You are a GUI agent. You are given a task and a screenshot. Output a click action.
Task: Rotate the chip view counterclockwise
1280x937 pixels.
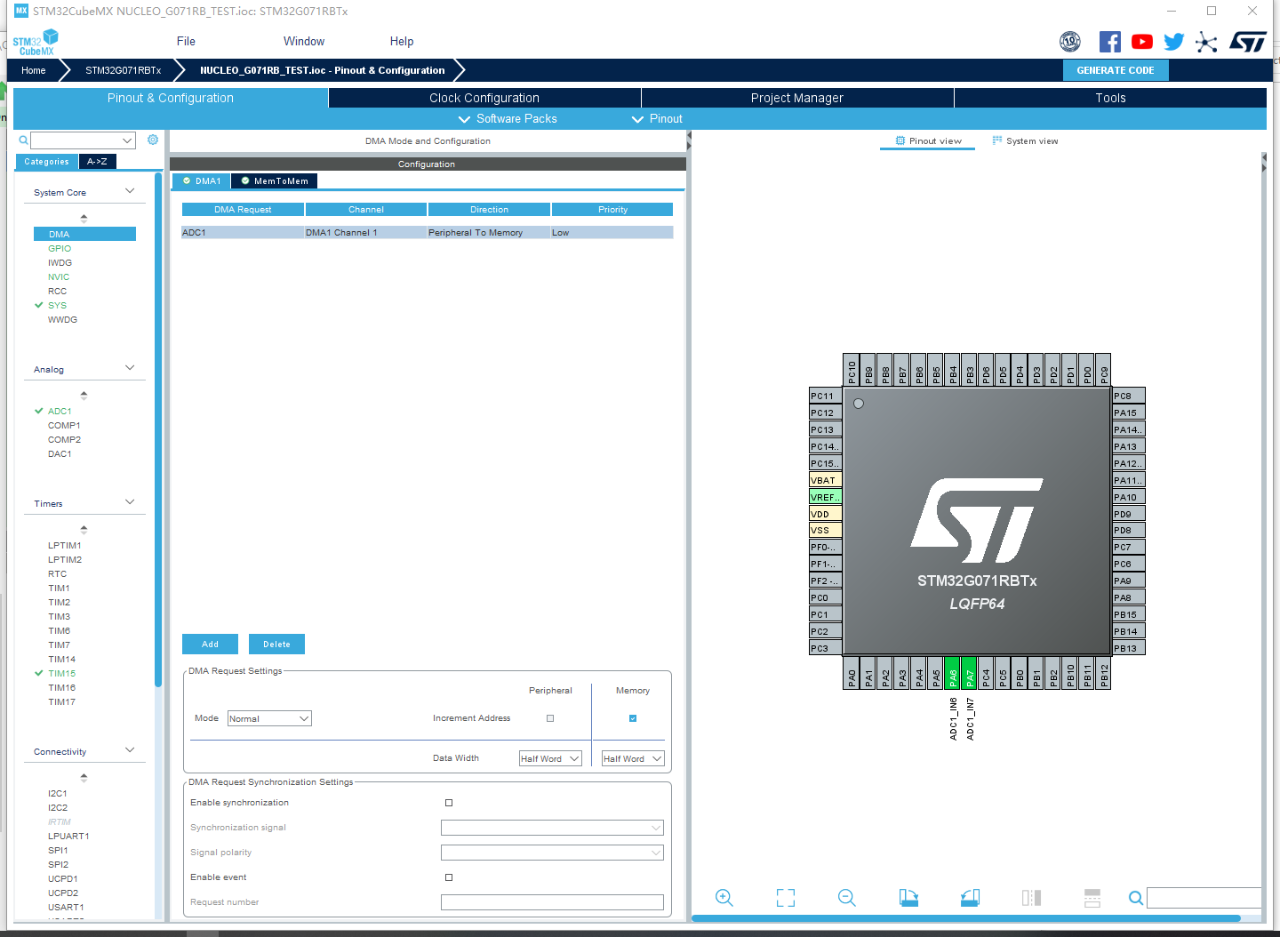(969, 897)
